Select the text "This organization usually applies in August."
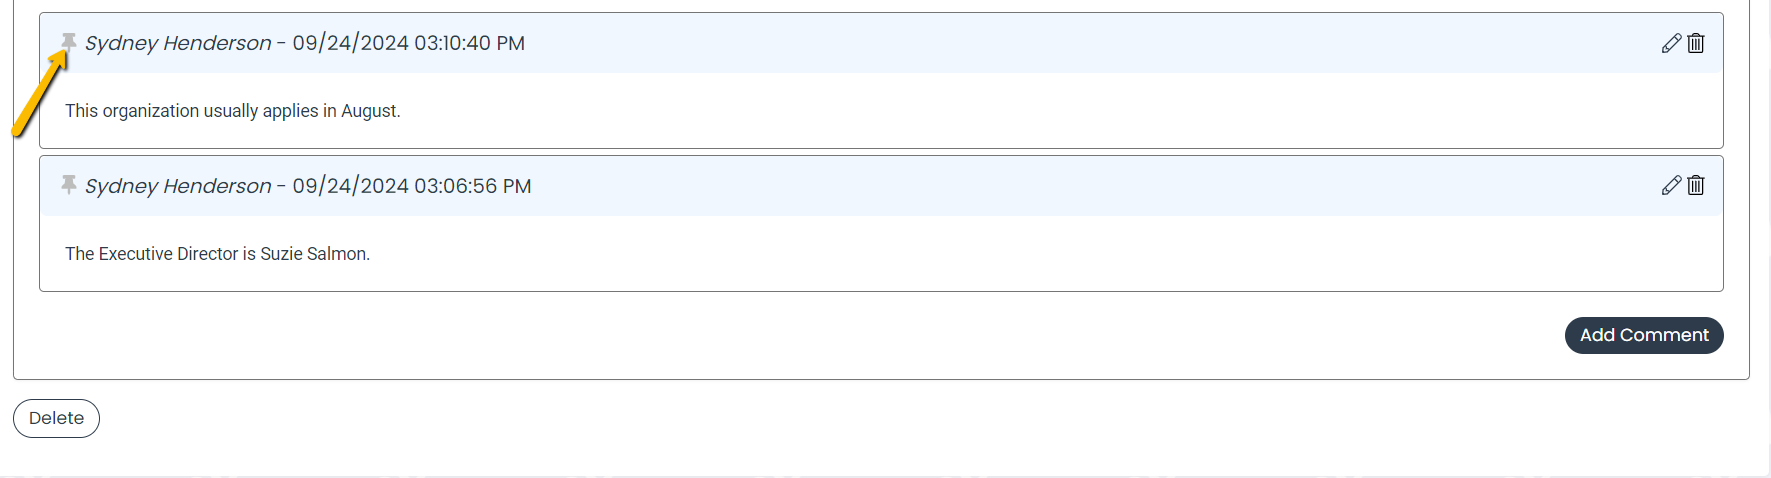The image size is (1771, 478). (x=233, y=111)
